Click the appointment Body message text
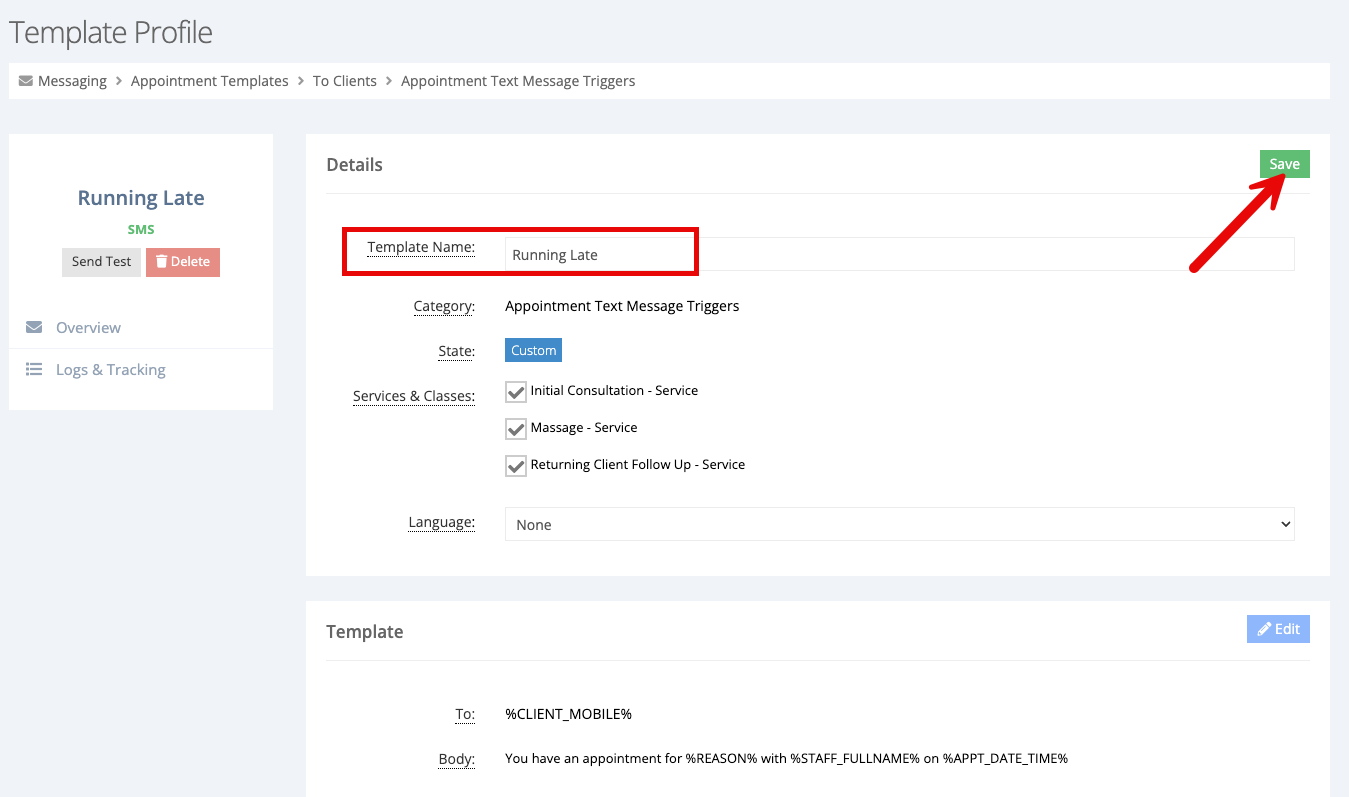 click(x=786, y=758)
